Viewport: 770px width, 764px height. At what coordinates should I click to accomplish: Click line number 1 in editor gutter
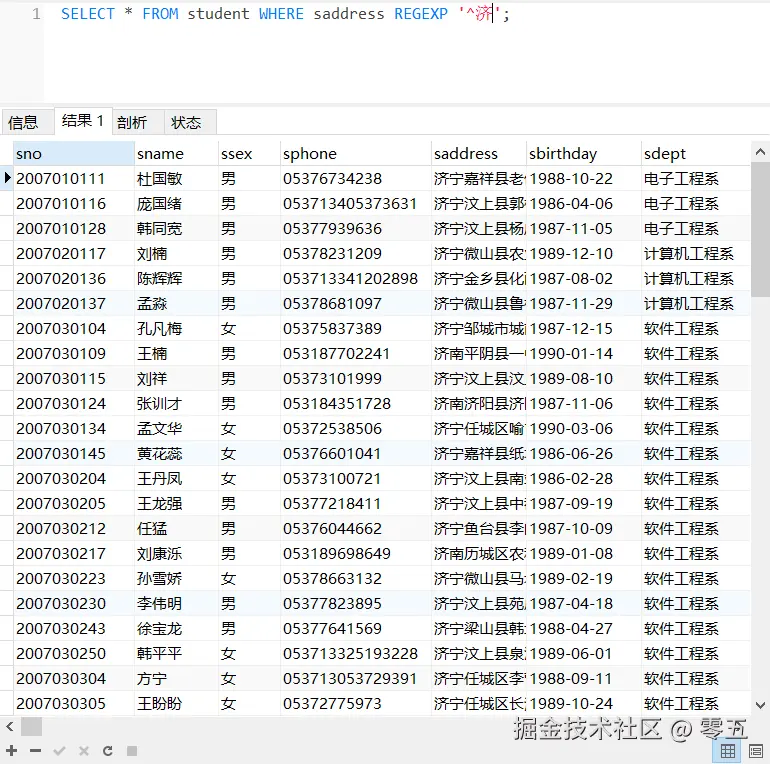tap(36, 14)
